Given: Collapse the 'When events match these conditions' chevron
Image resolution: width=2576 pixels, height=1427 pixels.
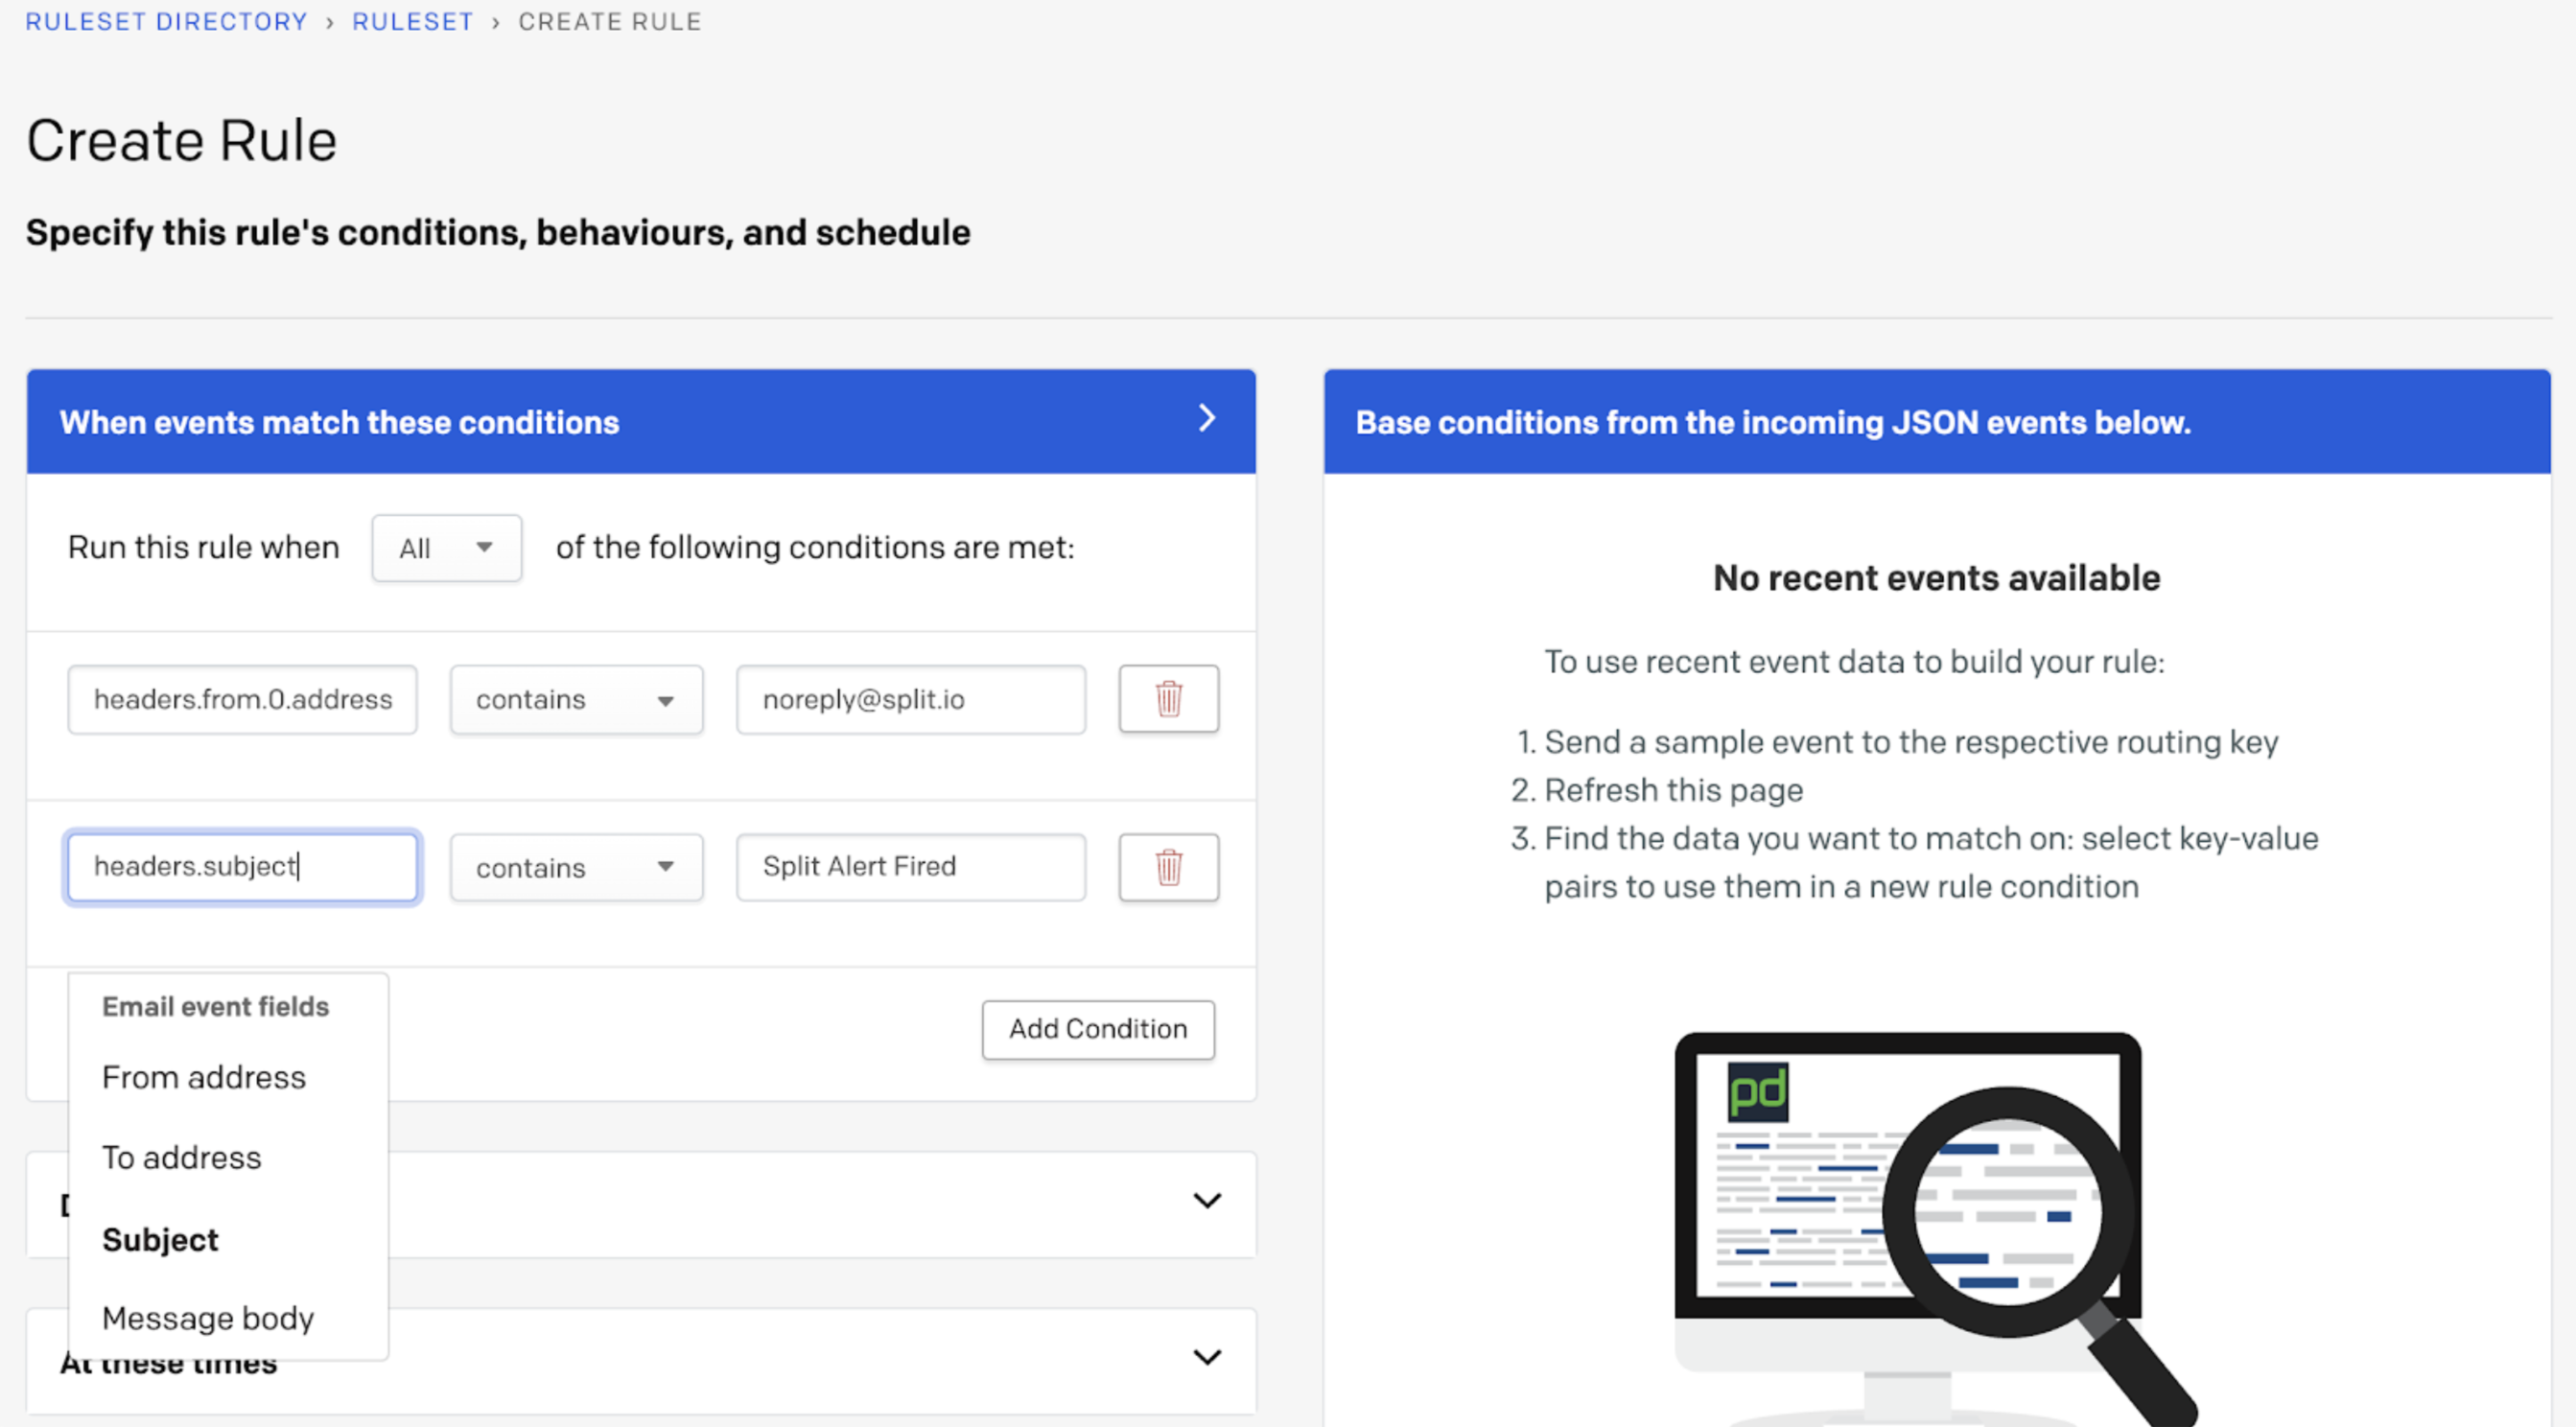Looking at the screenshot, I should [1207, 418].
